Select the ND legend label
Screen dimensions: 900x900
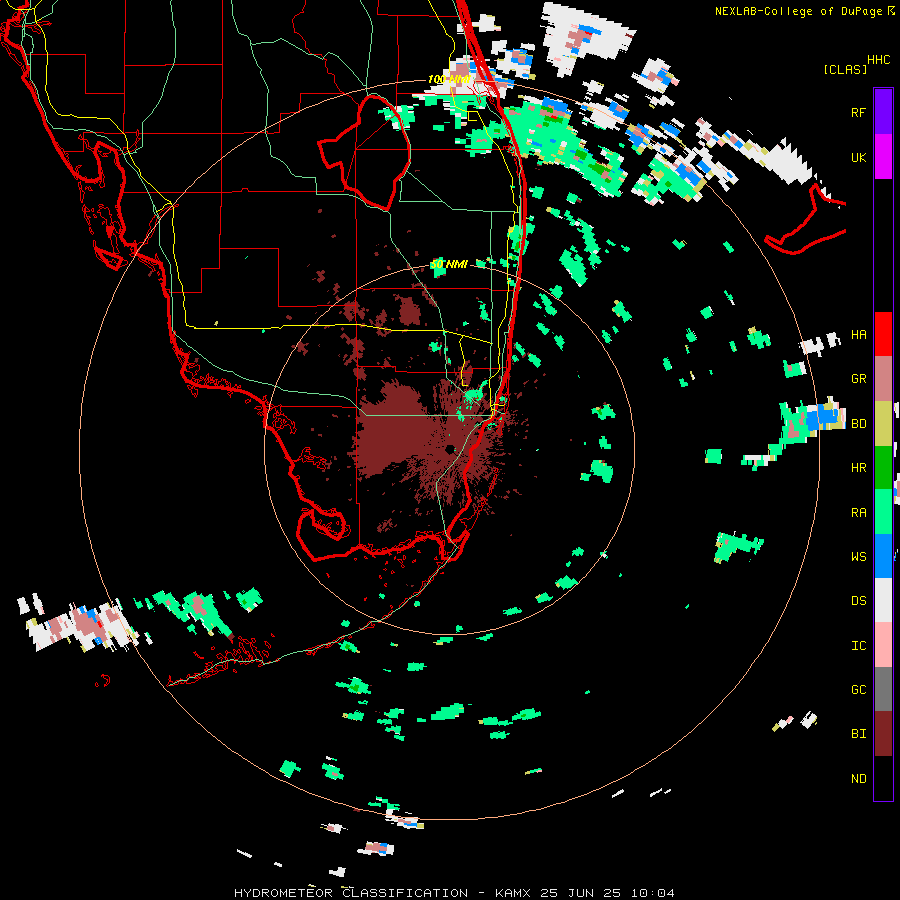[x=858, y=778]
